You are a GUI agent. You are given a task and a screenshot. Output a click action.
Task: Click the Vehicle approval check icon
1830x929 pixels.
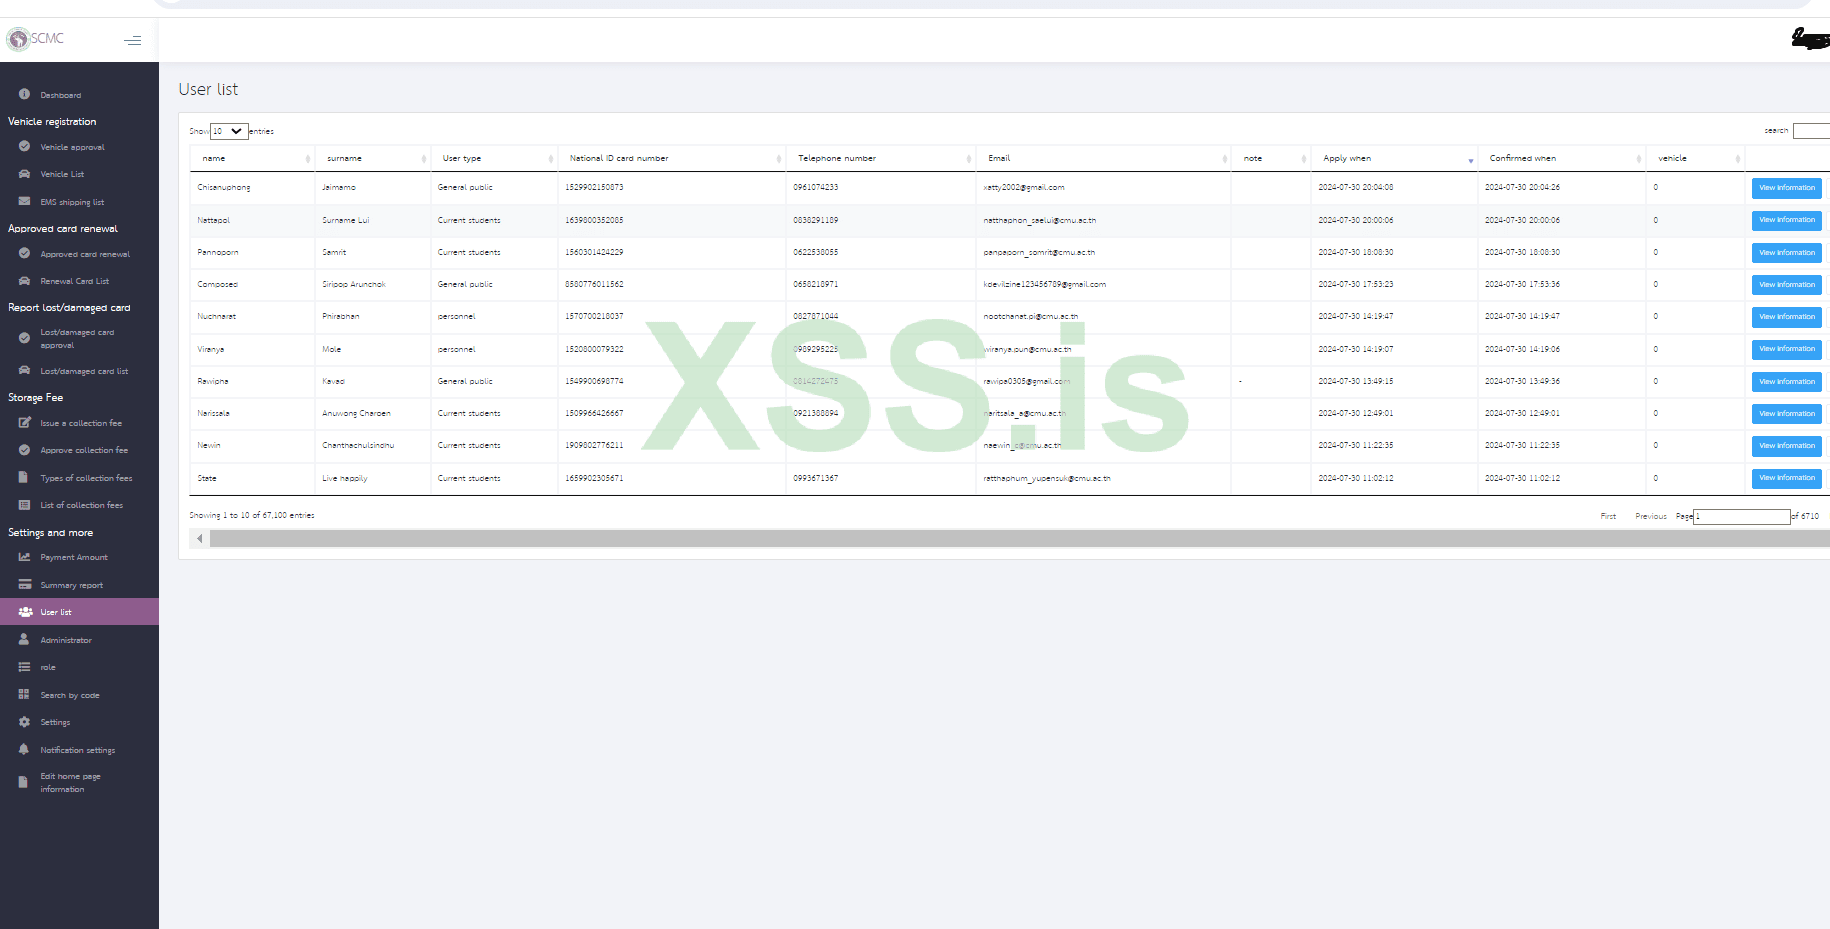24,146
